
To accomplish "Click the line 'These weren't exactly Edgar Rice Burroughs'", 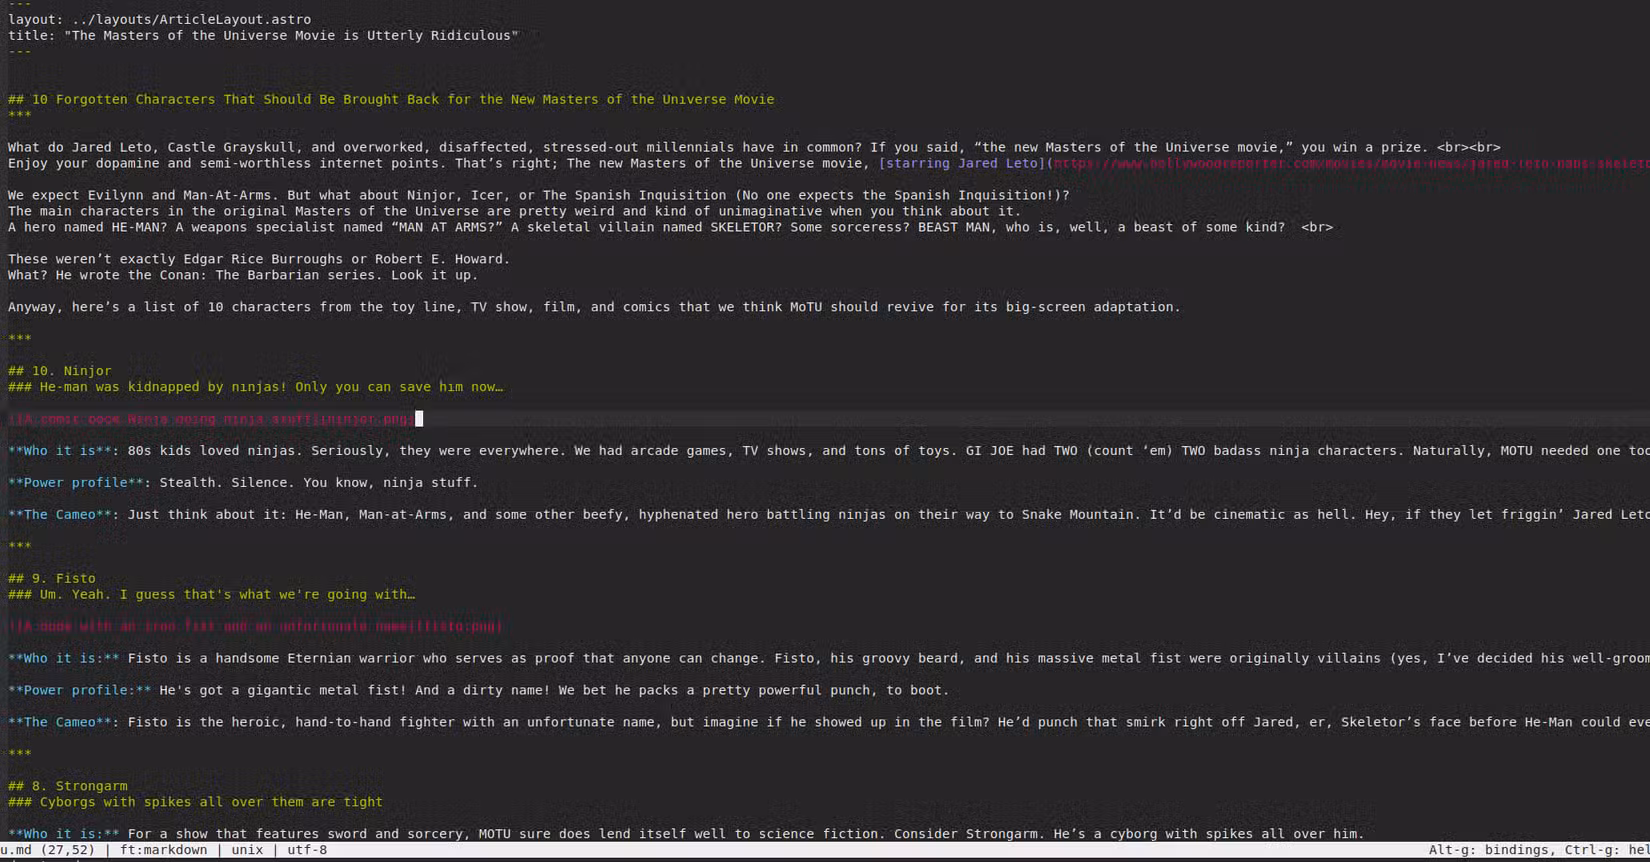I will (x=259, y=259).
